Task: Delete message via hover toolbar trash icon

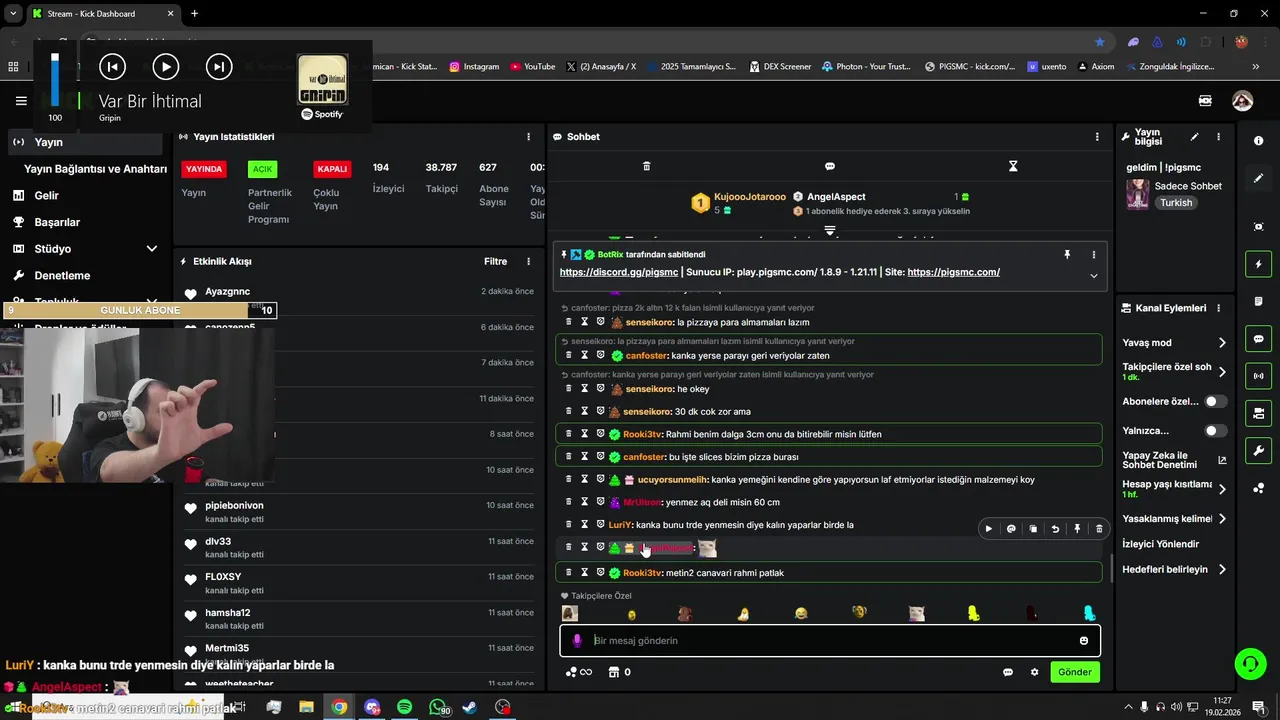Action: coord(1099,529)
